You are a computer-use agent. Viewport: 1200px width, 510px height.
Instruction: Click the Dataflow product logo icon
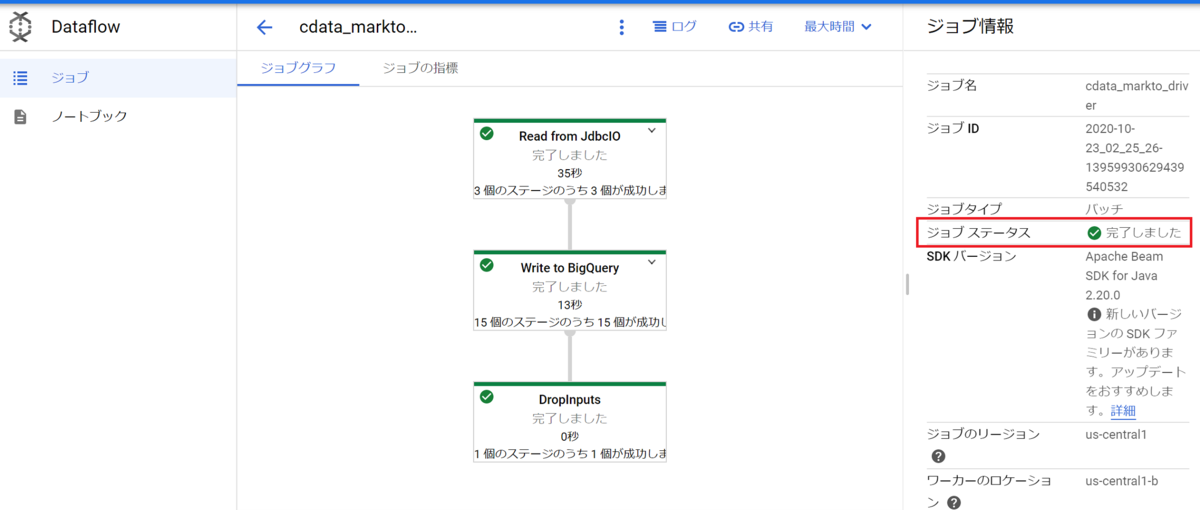(x=20, y=28)
